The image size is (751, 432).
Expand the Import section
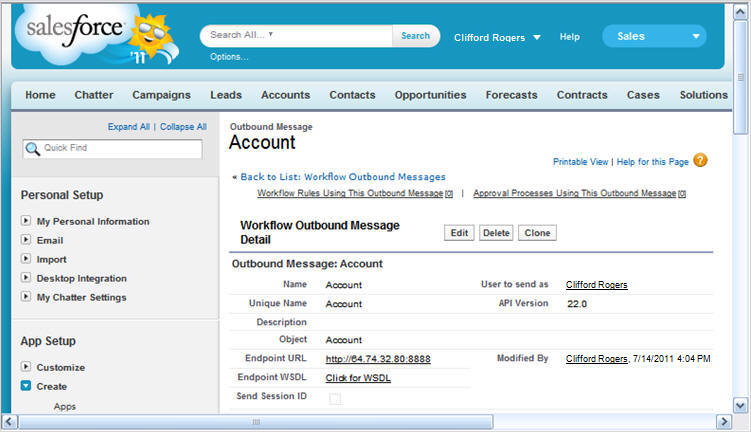[26, 259]
